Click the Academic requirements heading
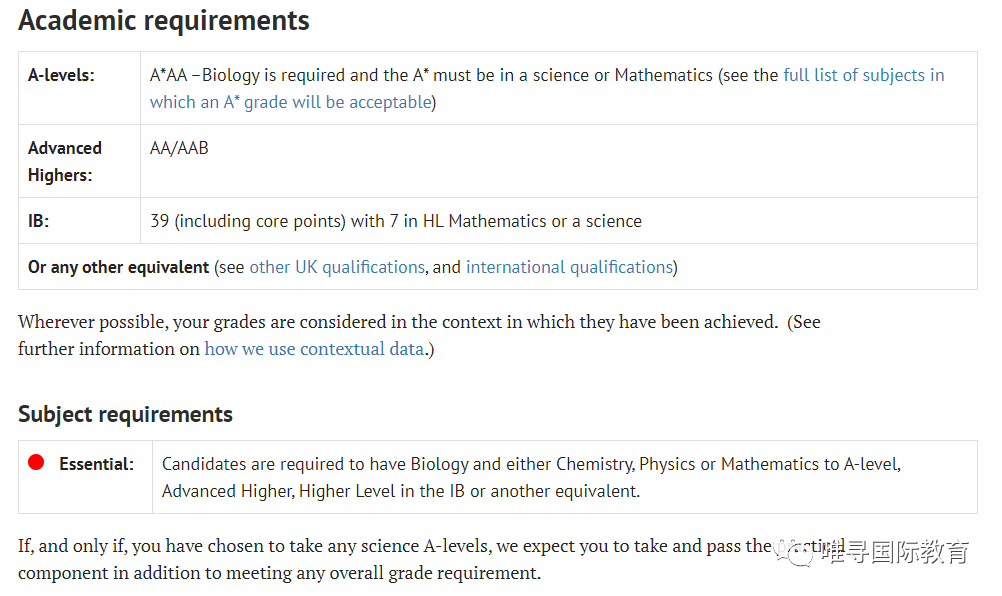The image size is (1002, 596). pos(164,20)
